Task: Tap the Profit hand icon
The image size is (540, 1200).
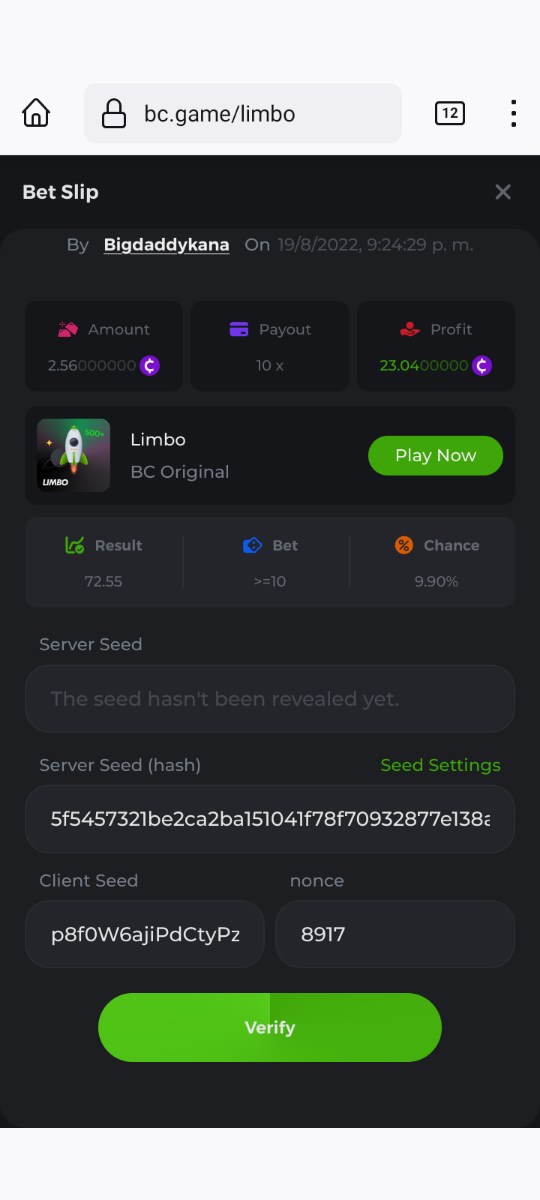Action: click(x=409, y=329)
